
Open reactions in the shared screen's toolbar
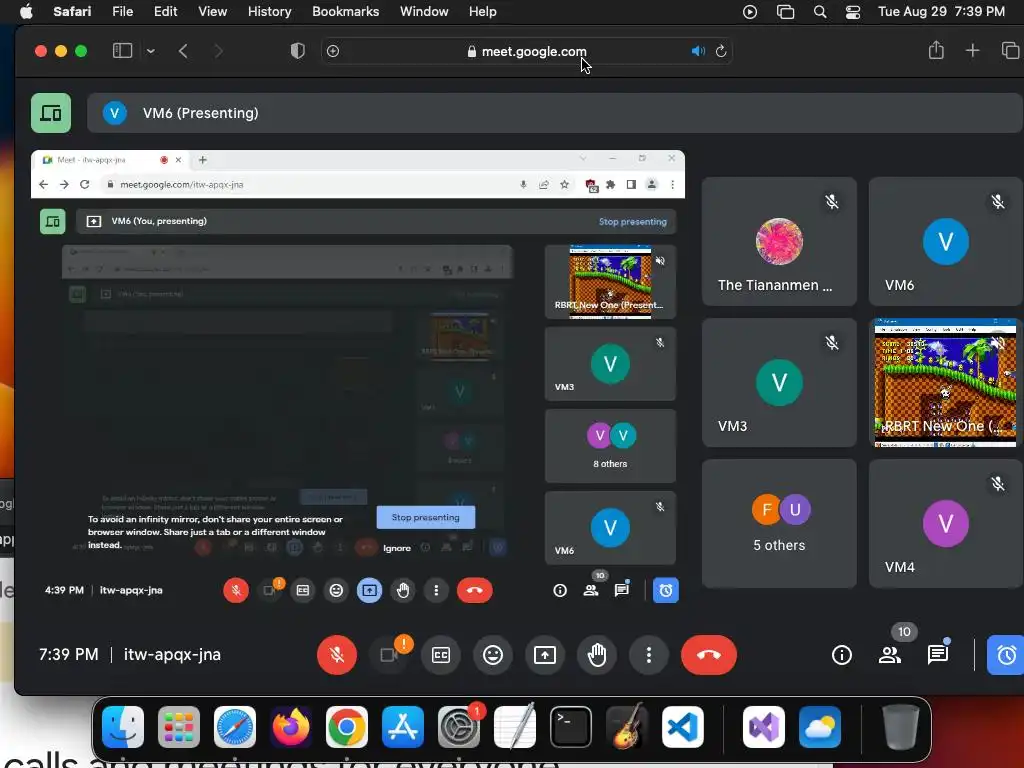click(x=336, y=590)
